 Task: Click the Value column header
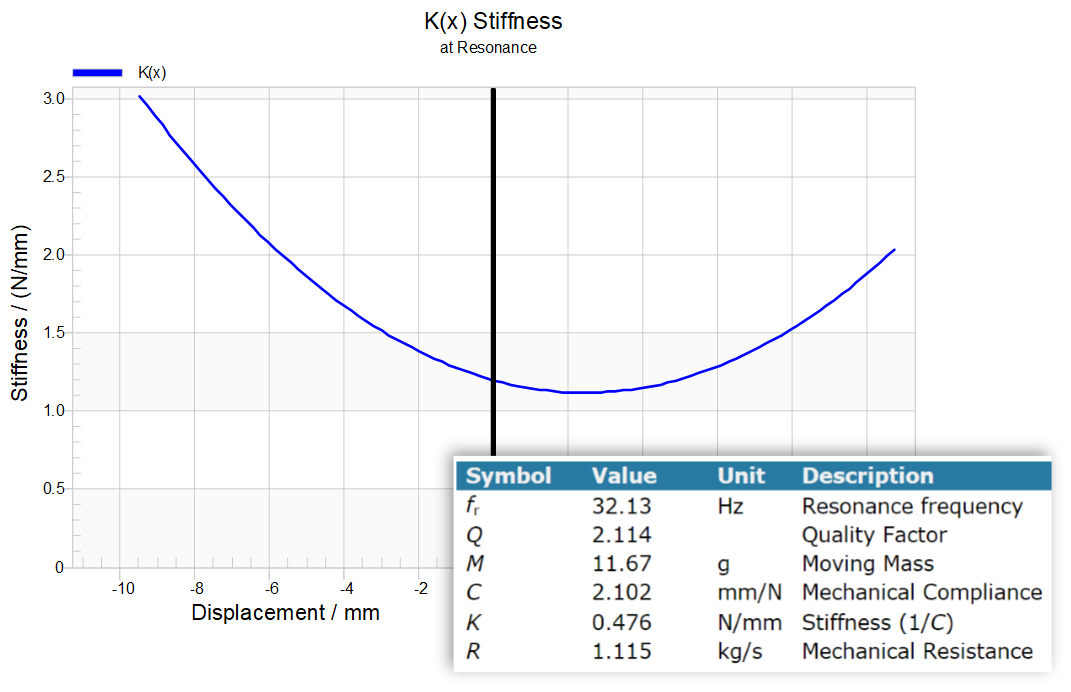(624, 476)
